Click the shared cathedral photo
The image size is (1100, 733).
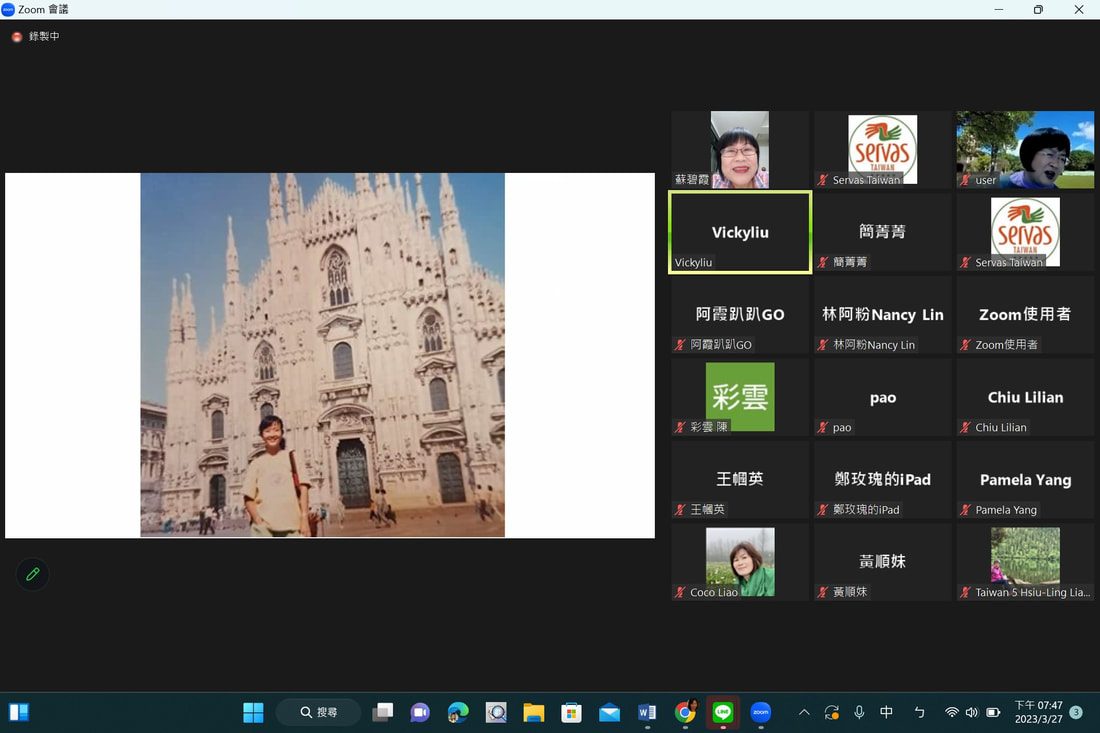click(x=322, y=355)
